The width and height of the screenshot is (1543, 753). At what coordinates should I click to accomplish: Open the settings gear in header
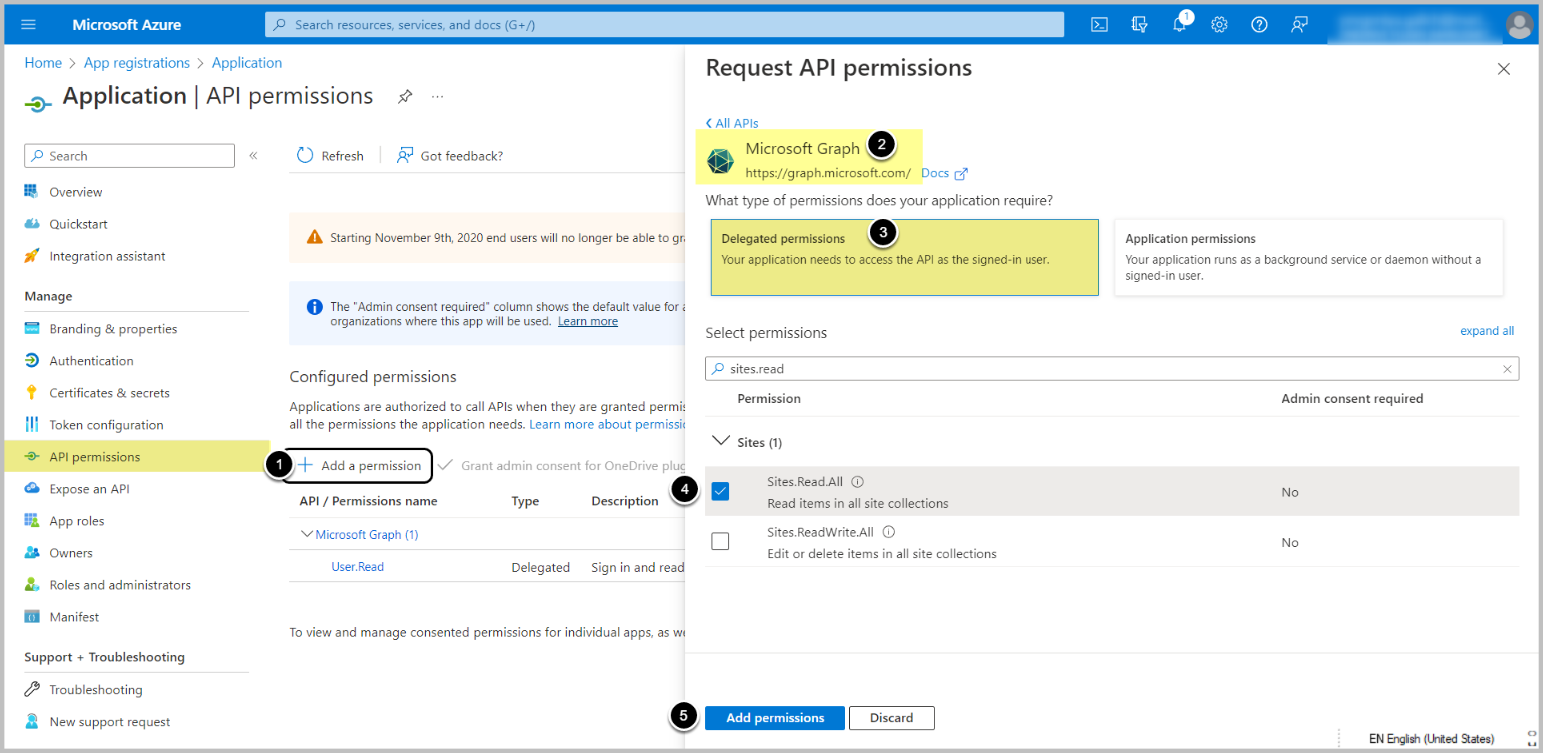click(x=1219, y=25)
